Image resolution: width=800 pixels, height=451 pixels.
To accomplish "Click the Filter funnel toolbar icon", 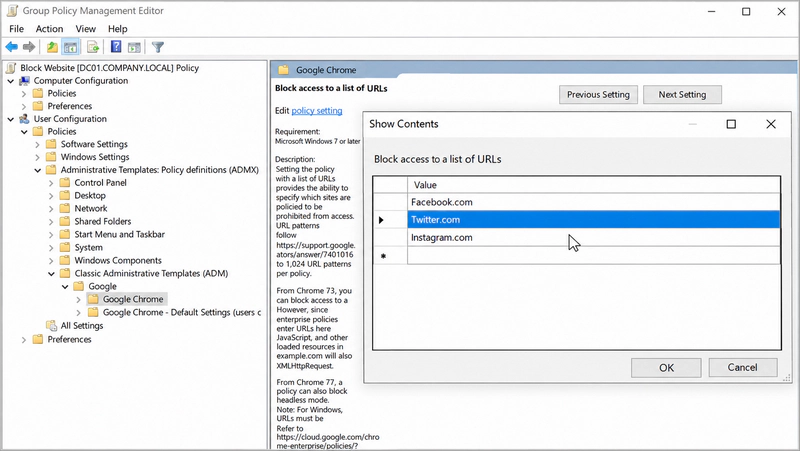I will (158, 47).
